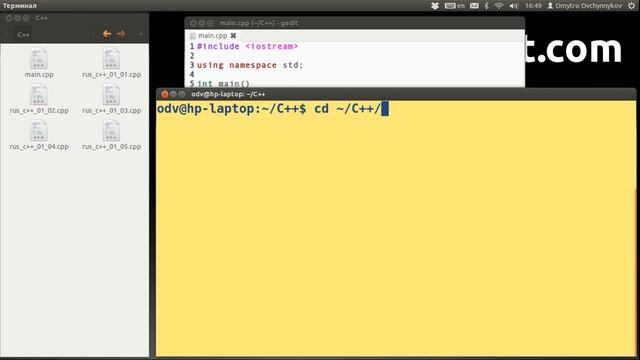Click rus_c++_01_03.cpp file name label
The height and width of the screenshot is (360, 640).
point(111,111)
